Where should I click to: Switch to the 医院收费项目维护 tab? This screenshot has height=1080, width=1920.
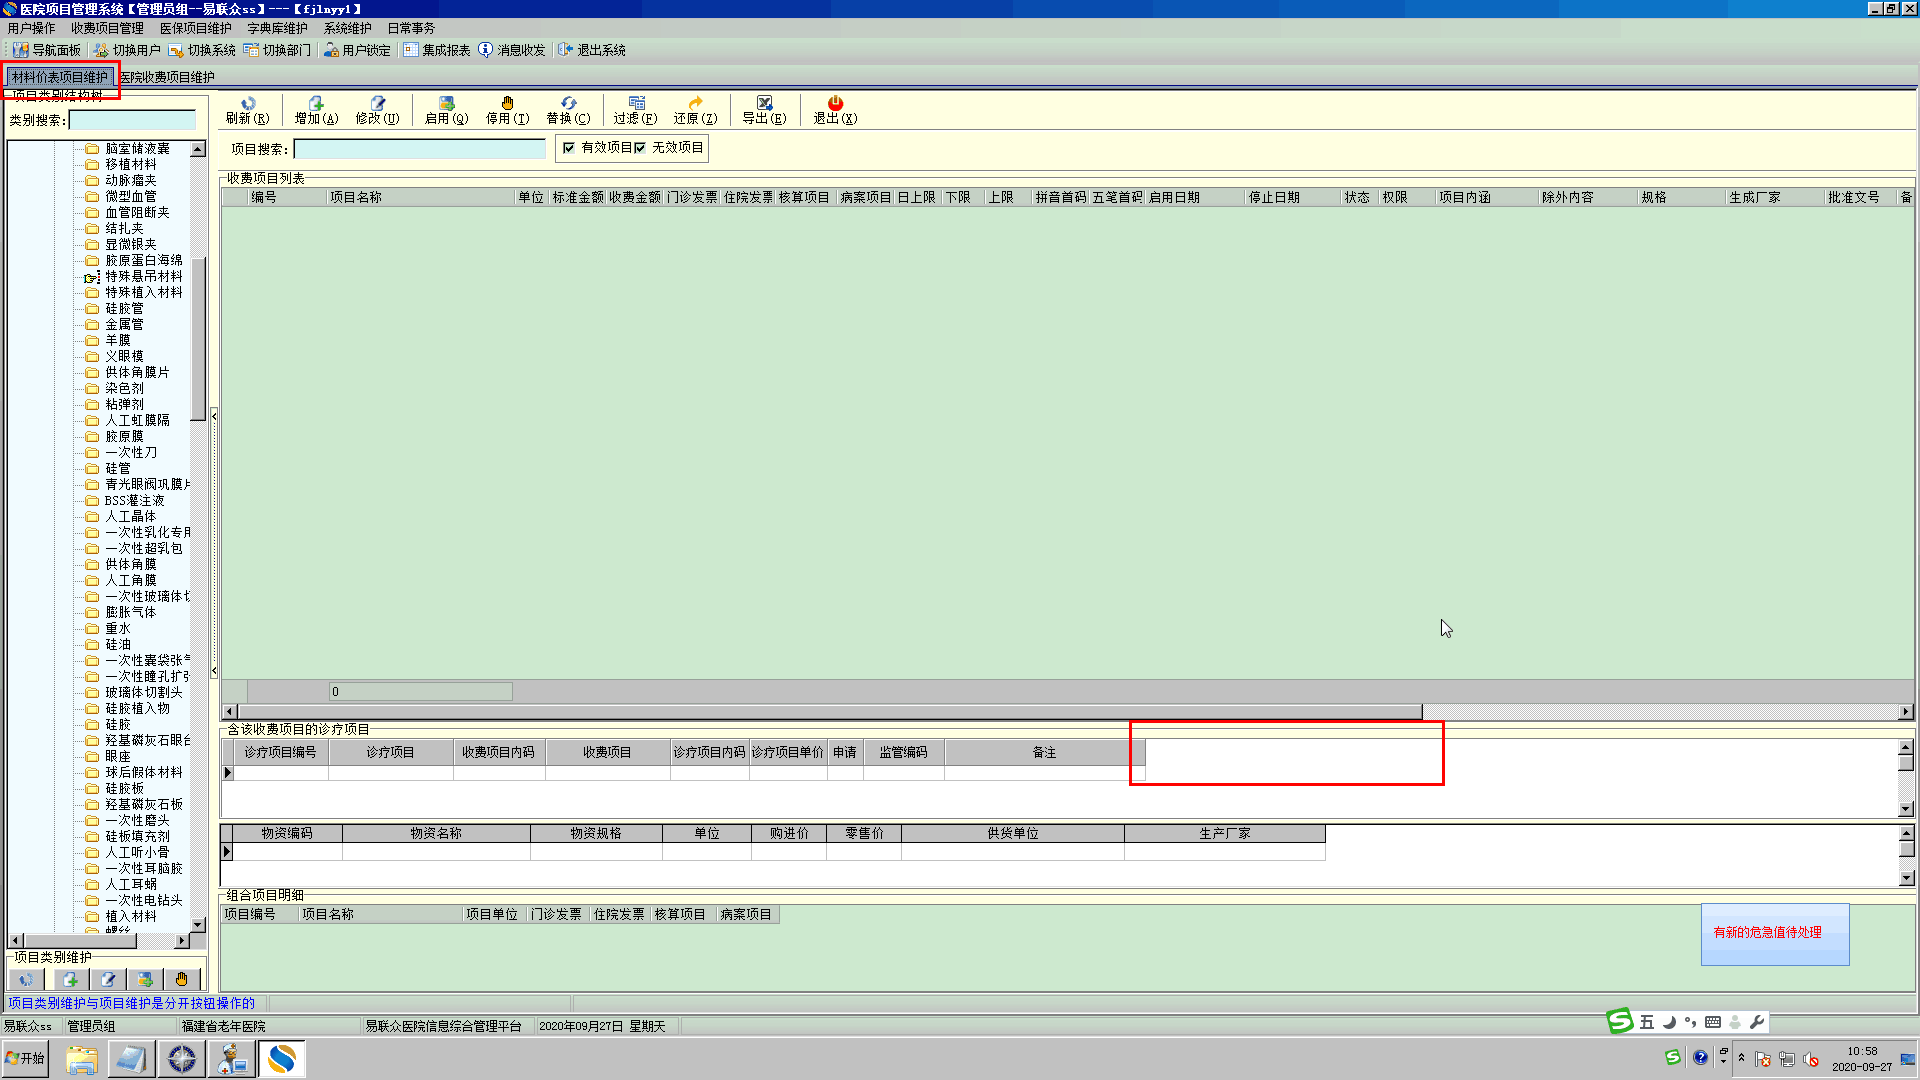point(168,77)
